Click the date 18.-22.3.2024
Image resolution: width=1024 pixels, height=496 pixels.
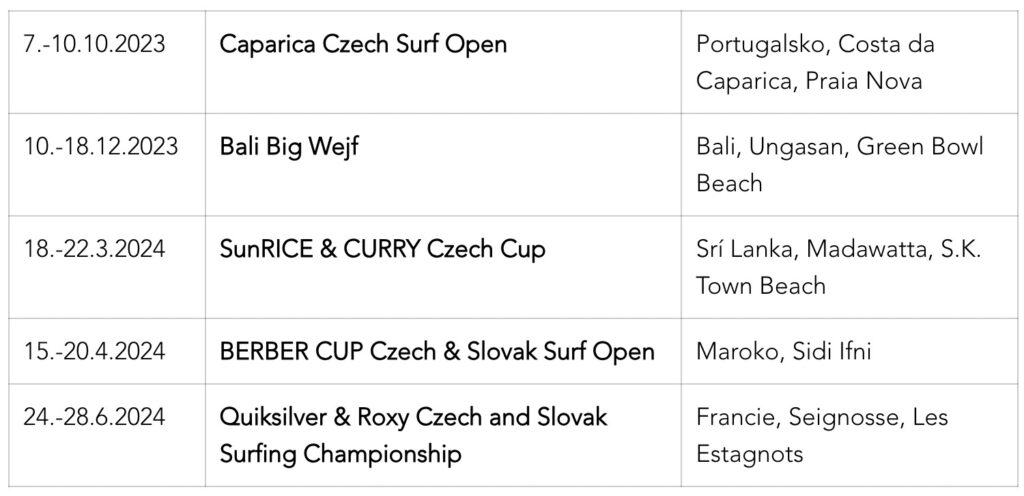95,249
